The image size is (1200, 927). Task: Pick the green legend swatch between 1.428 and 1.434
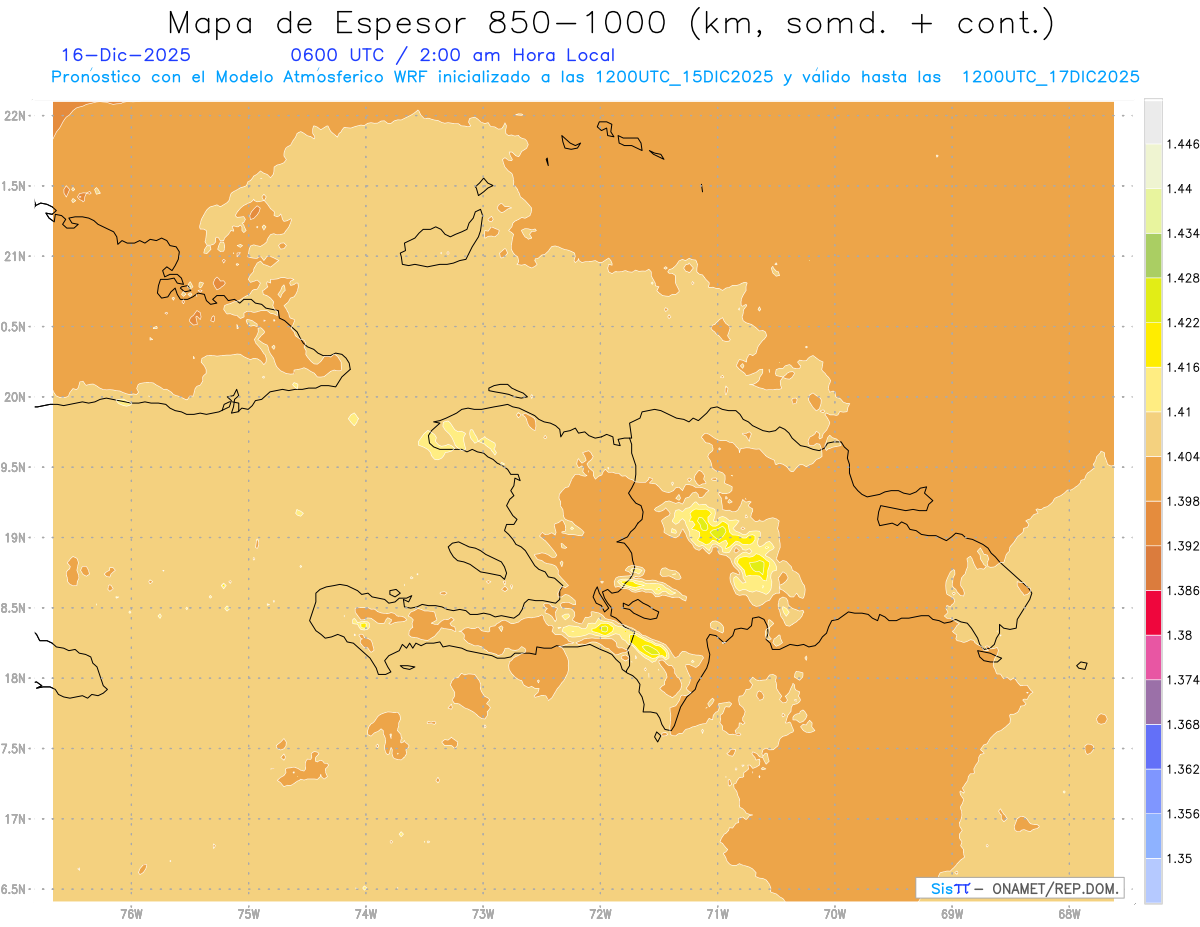(1153, 255)
